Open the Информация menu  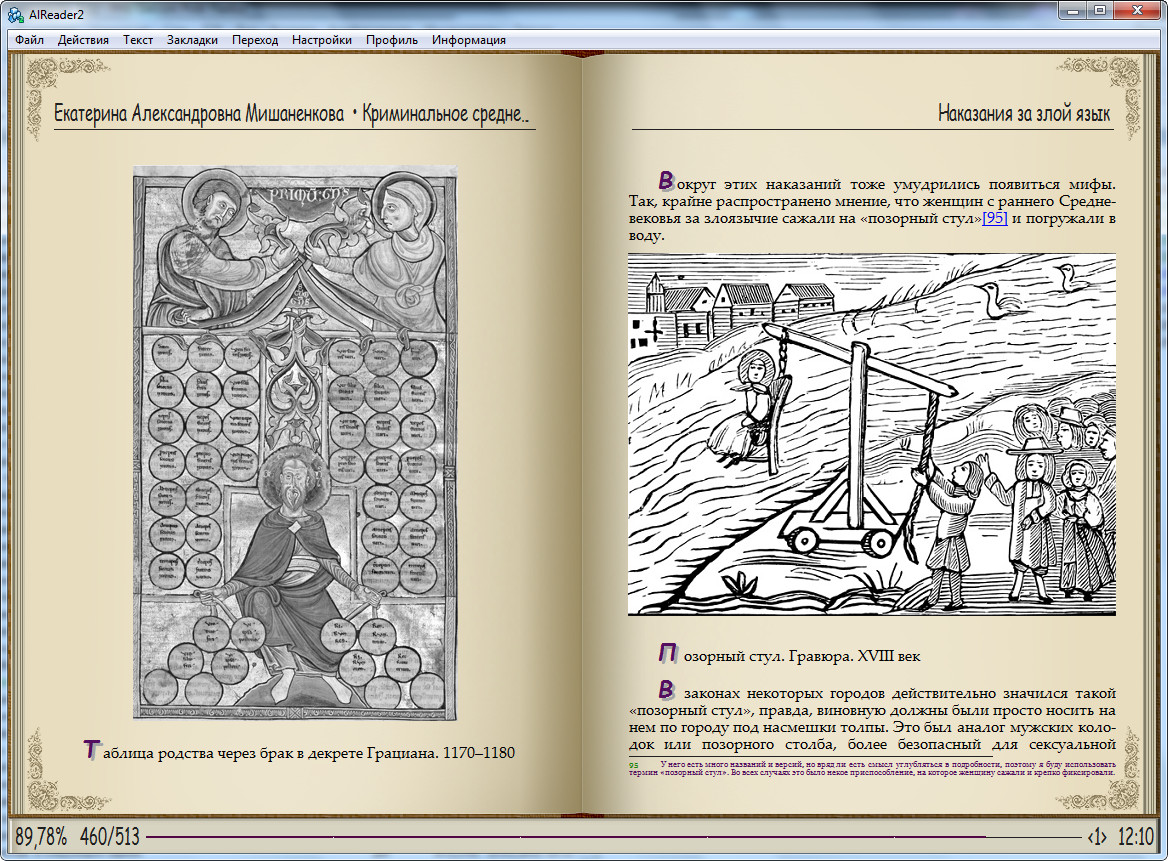coord(469,39)
